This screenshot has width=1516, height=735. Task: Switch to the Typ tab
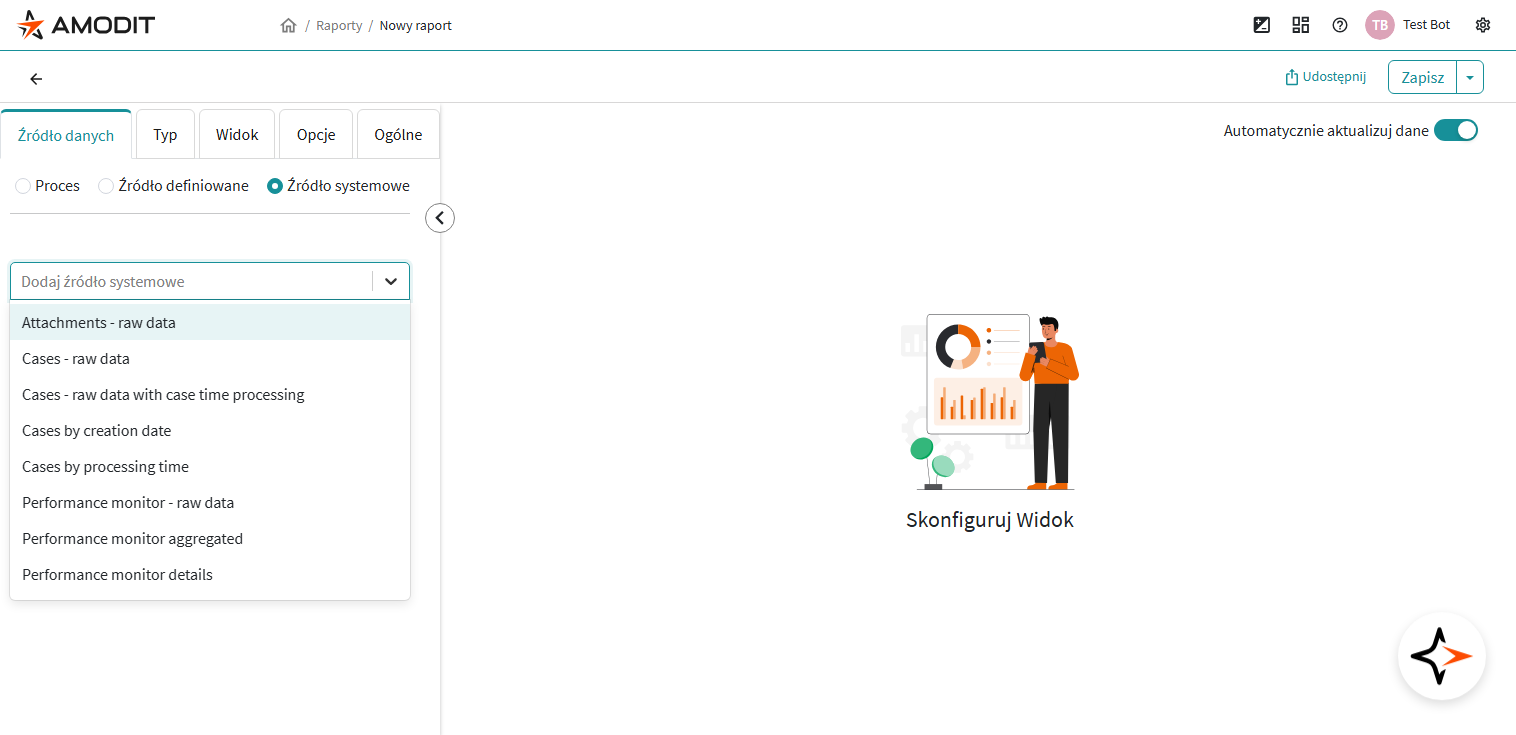(165, 135)
